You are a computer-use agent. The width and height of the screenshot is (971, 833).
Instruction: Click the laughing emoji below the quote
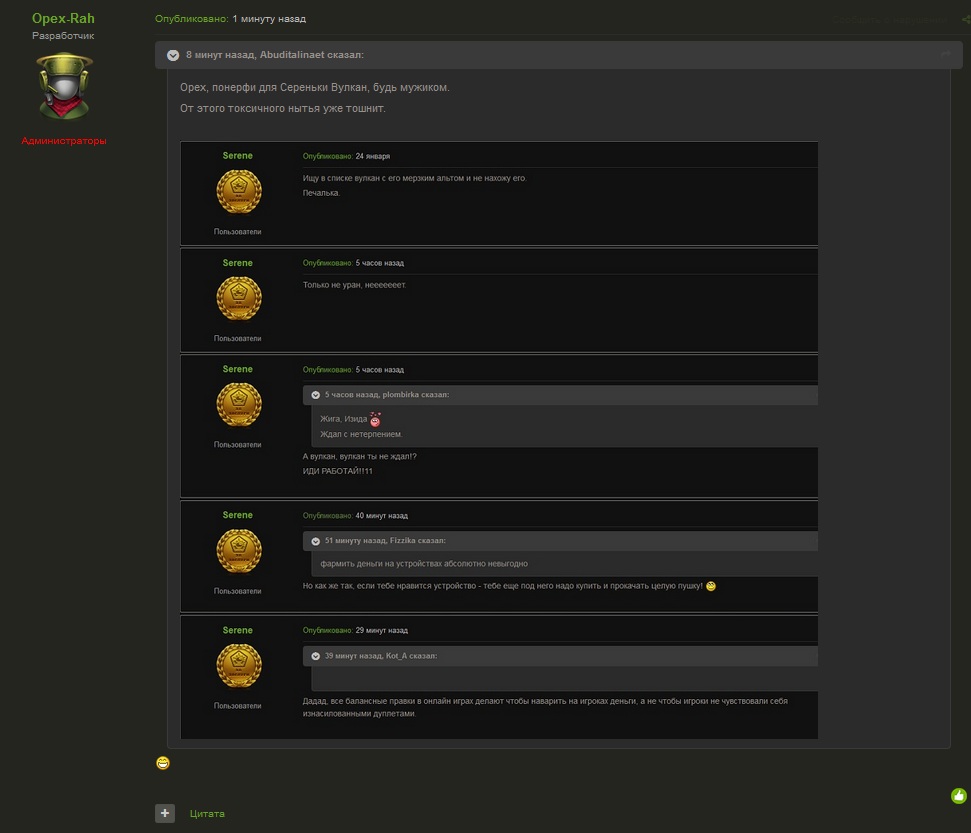(163, 763)
